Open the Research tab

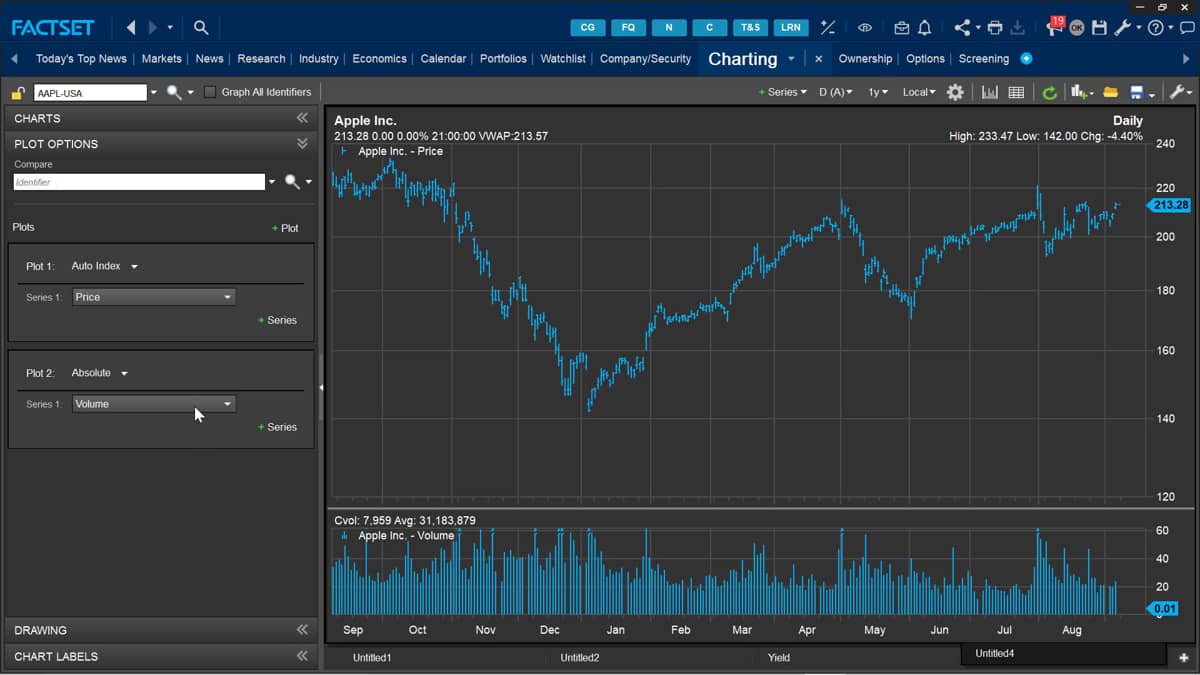261,59
